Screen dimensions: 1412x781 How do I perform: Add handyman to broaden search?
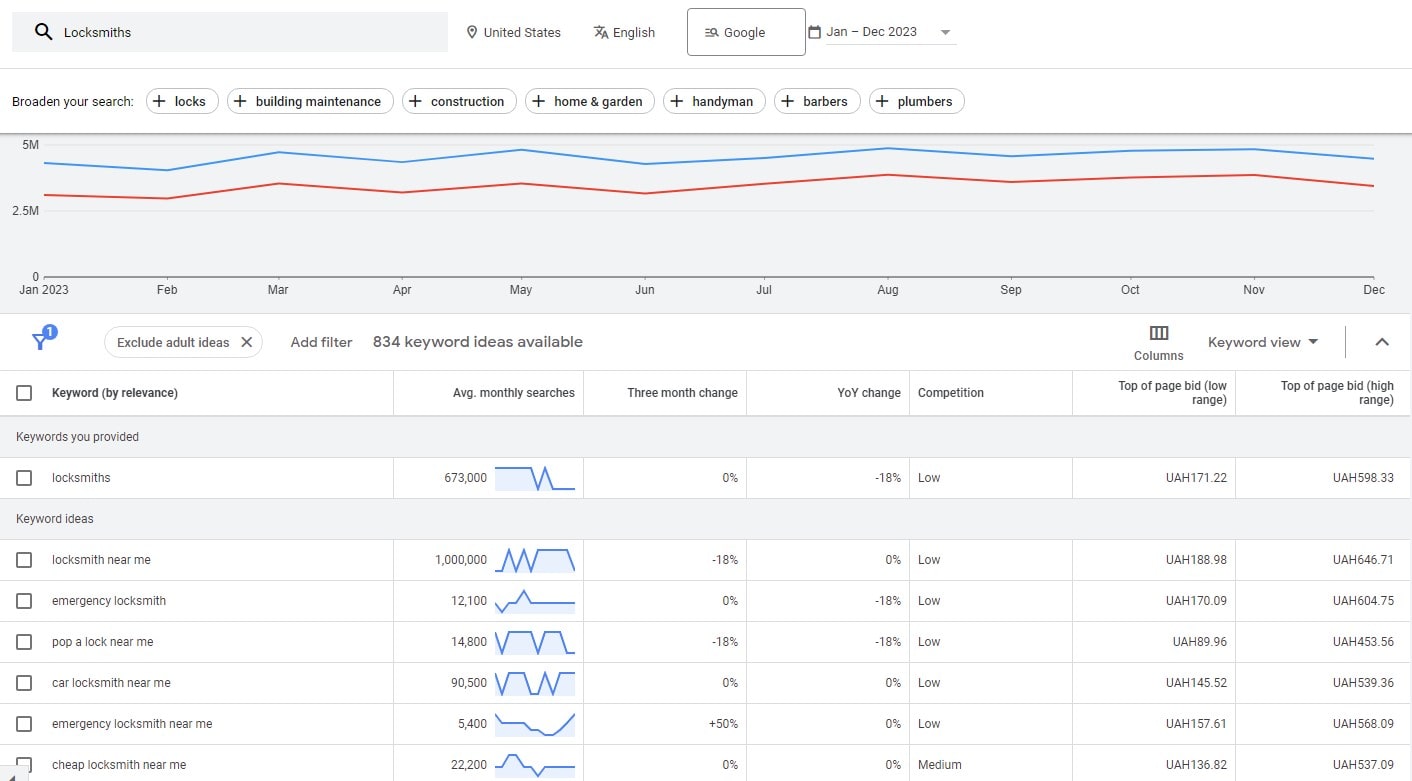[x=714, y=101]
